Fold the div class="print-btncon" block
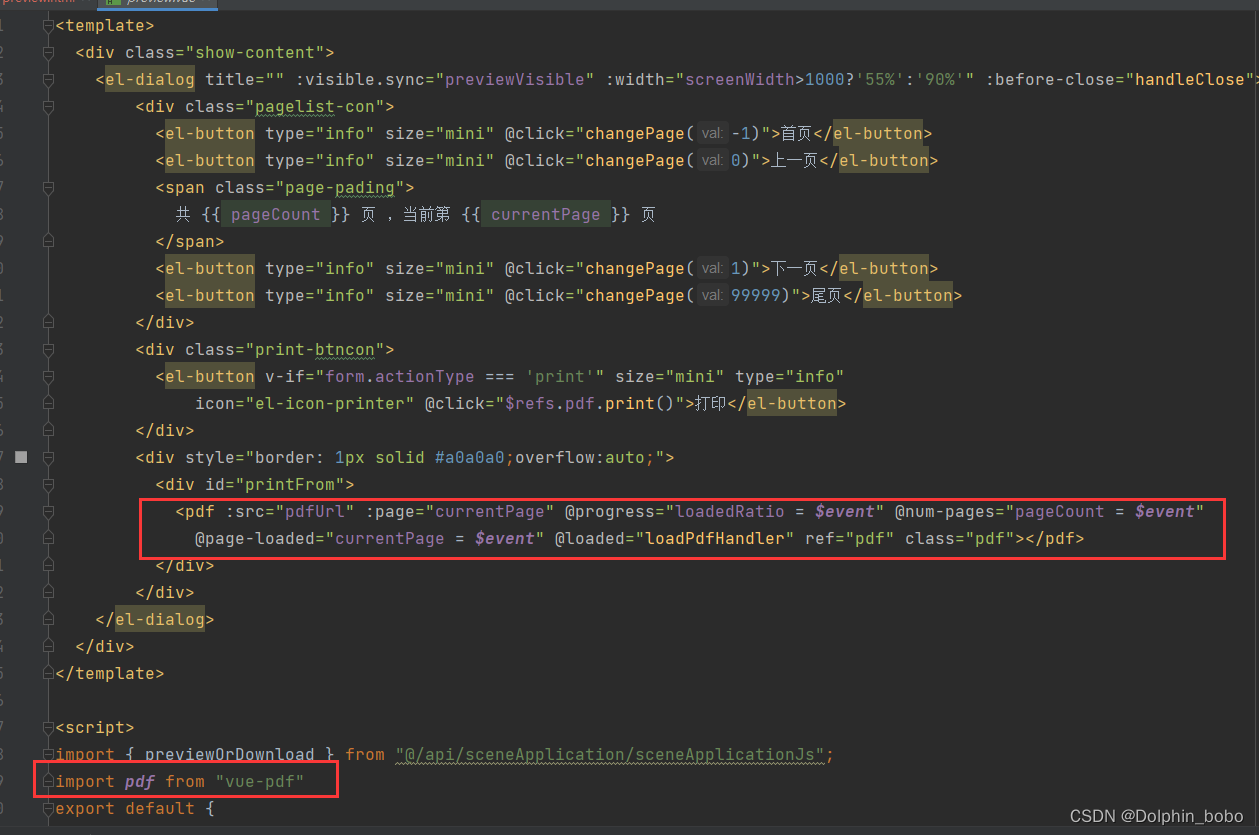 coord(49,349)
